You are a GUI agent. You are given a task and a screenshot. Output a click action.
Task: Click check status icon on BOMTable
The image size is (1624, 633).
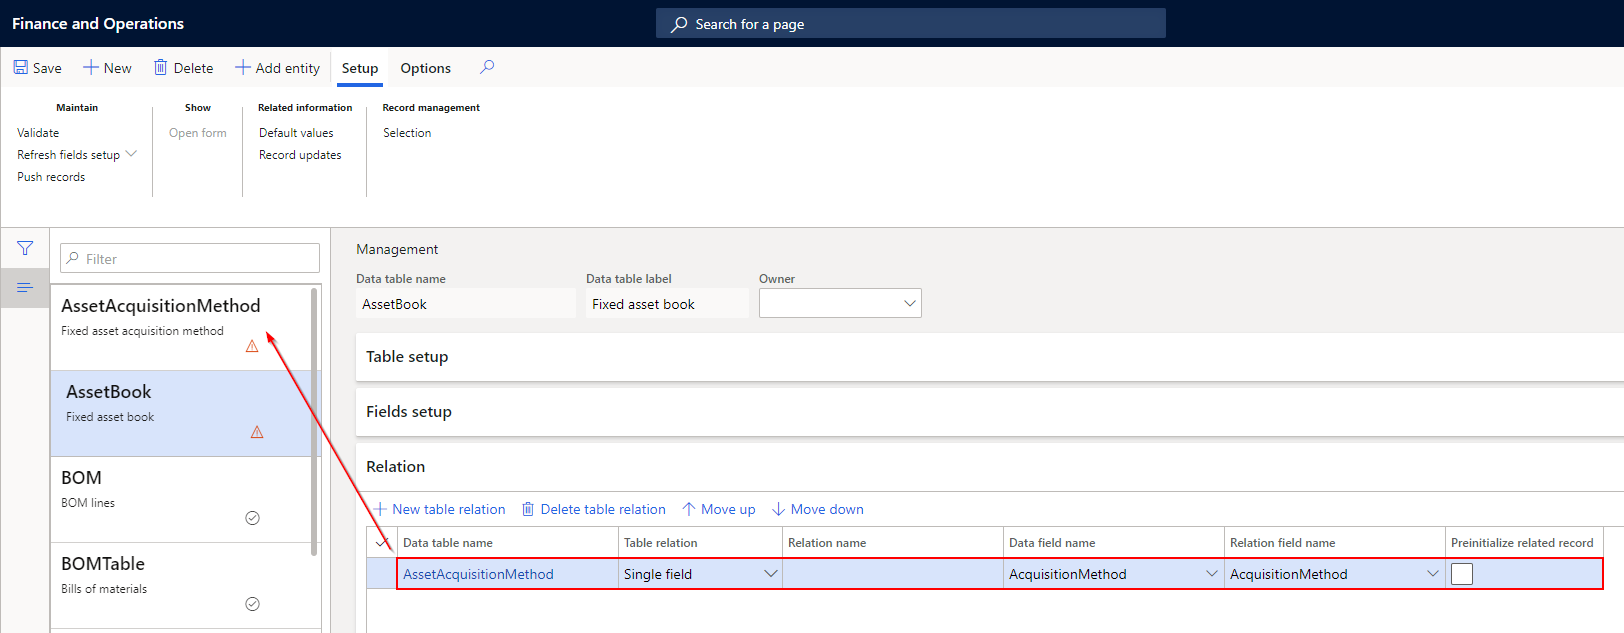pyautogui.click(x=252, y=604)
